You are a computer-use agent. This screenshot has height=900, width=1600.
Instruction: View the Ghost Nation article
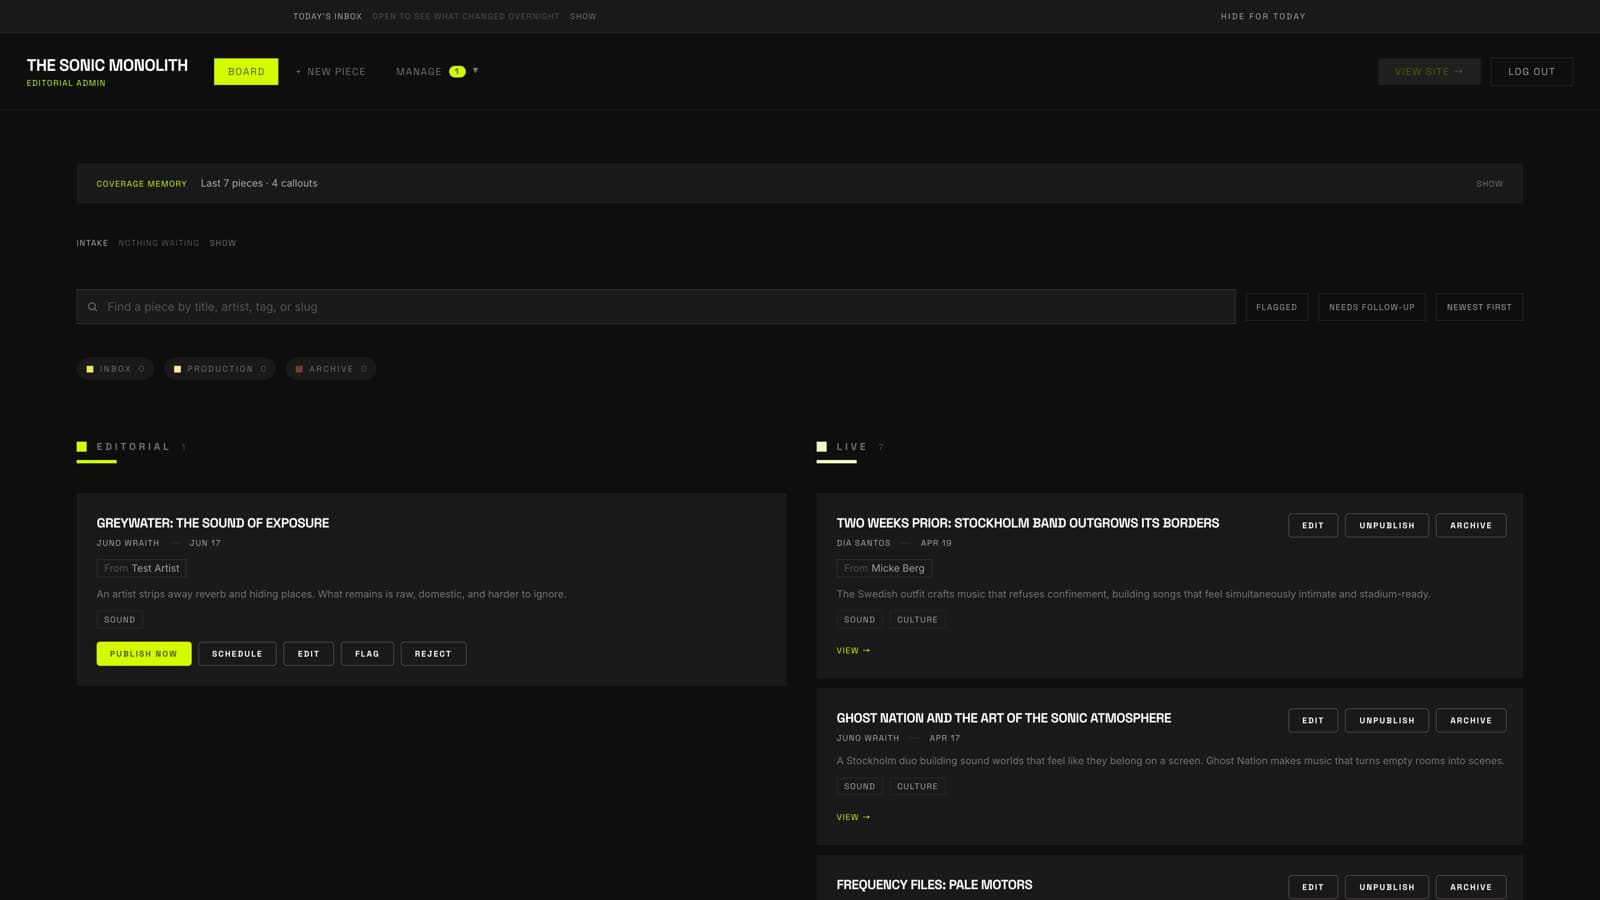[x=853, y=818]
